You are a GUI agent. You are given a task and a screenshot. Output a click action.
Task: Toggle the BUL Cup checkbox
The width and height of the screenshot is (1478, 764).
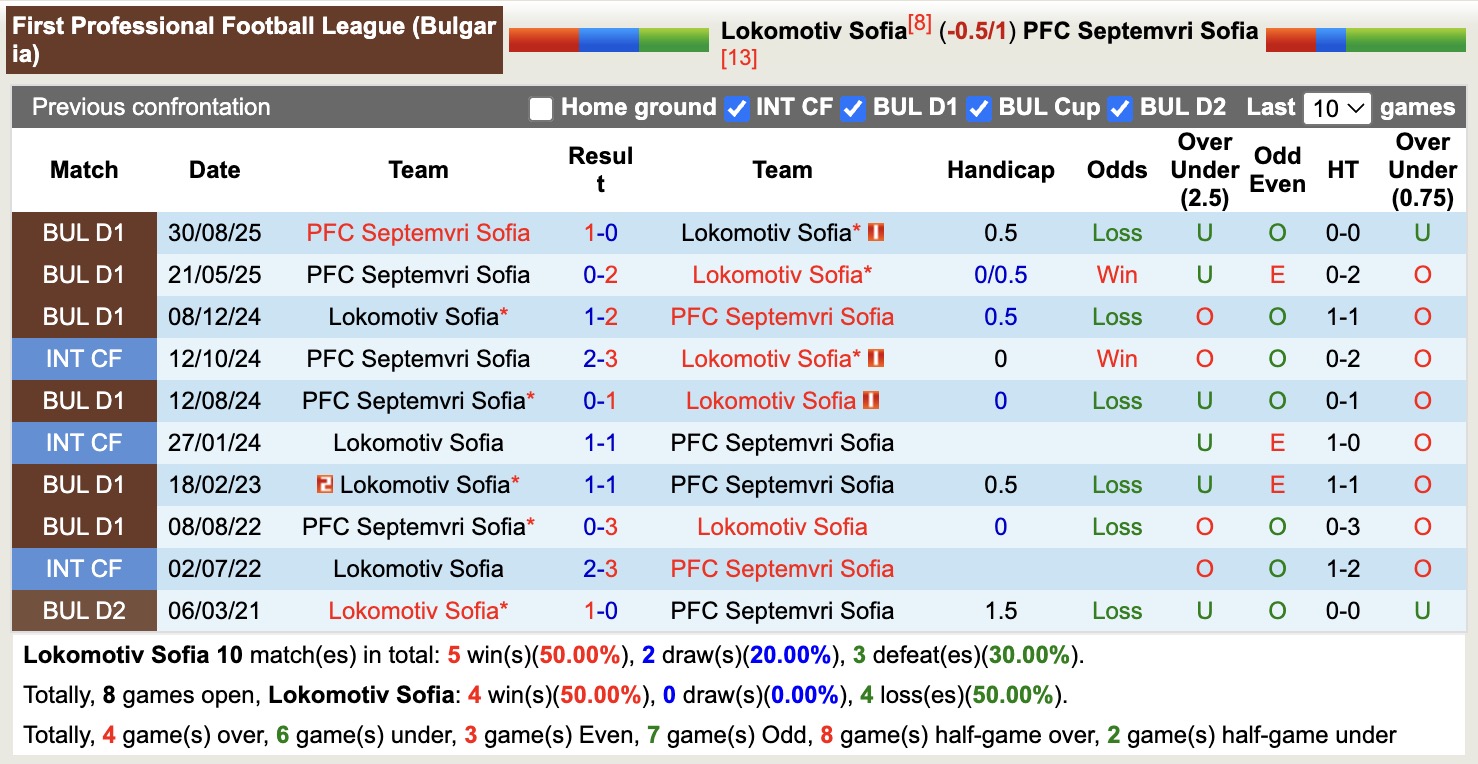tap(979, 108)
